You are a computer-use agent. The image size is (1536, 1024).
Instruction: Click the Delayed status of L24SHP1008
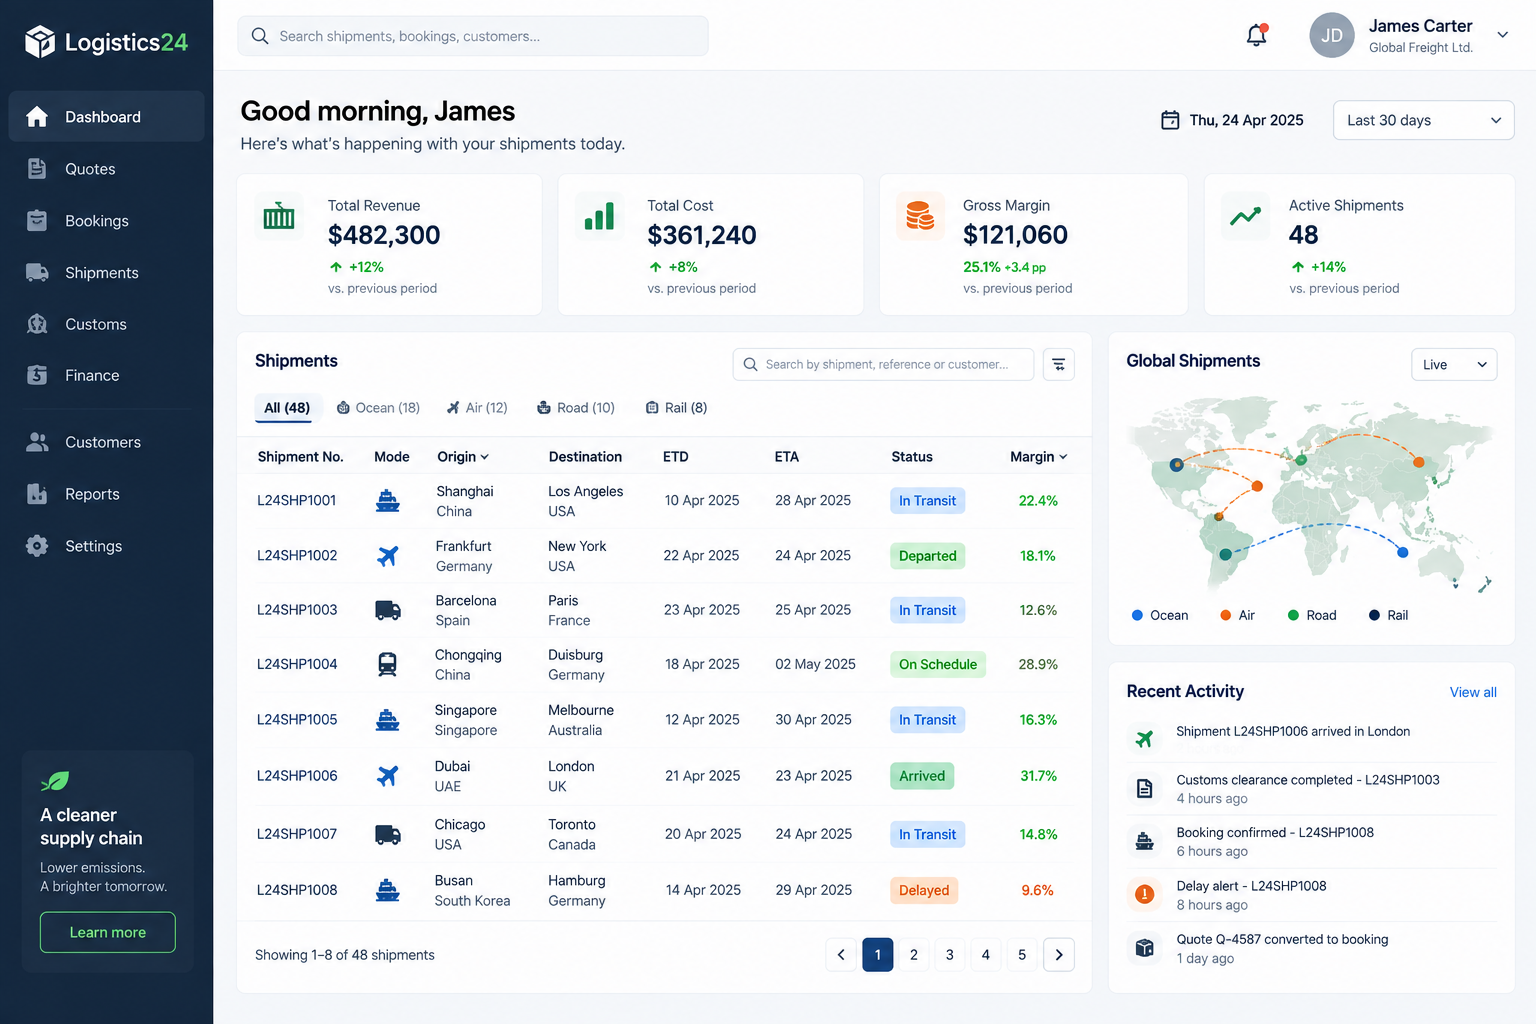point(924,890)
